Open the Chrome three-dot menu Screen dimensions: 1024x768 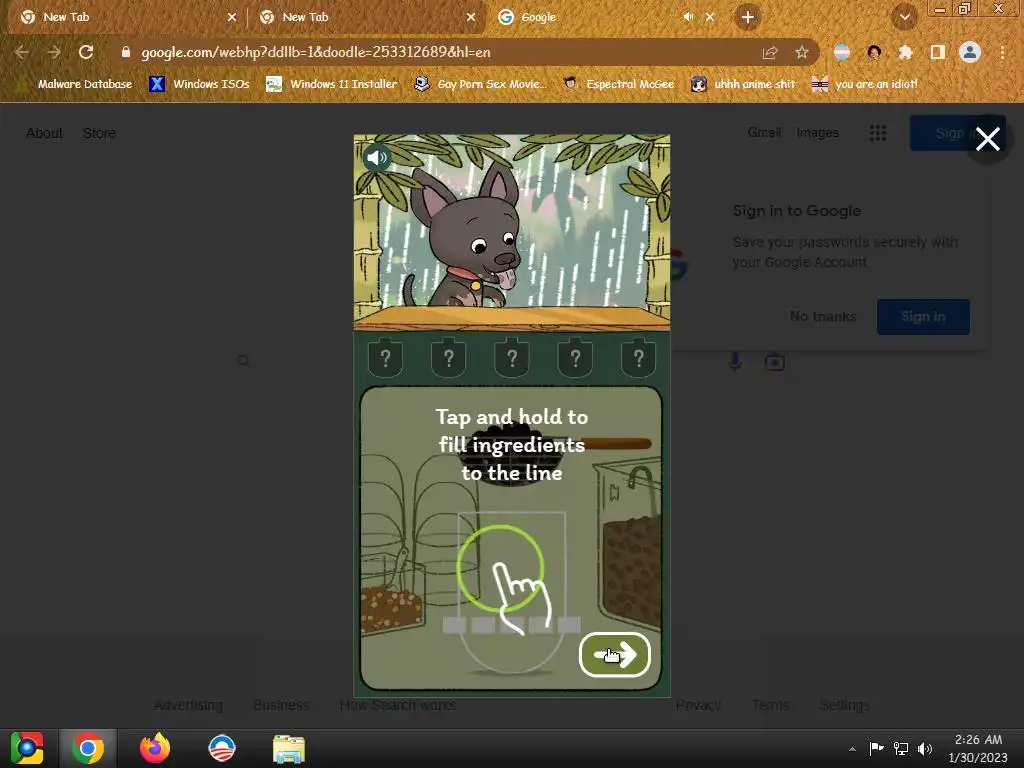click(1002, 52)
